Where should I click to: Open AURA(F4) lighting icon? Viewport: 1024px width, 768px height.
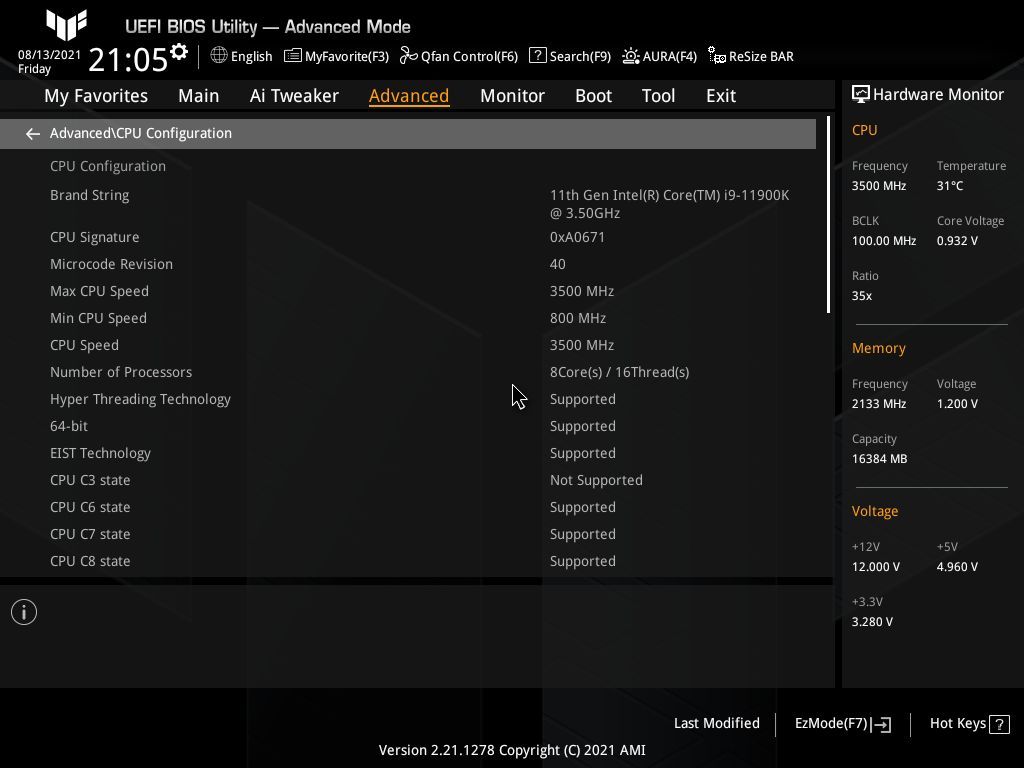click(x=630, y=56)
